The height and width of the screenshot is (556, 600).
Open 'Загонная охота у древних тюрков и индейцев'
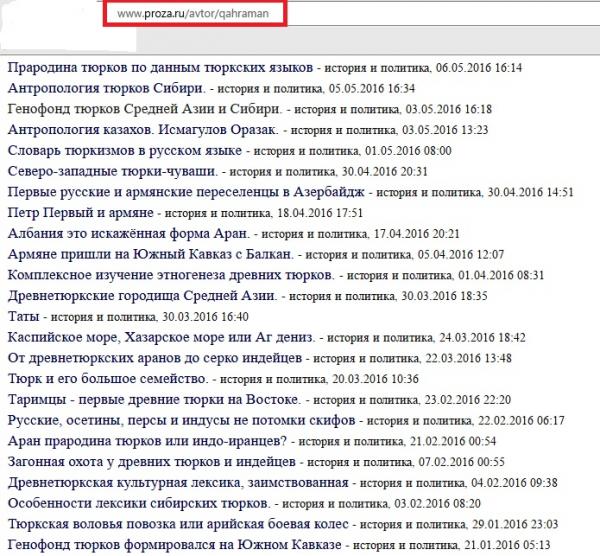(151, 462)
